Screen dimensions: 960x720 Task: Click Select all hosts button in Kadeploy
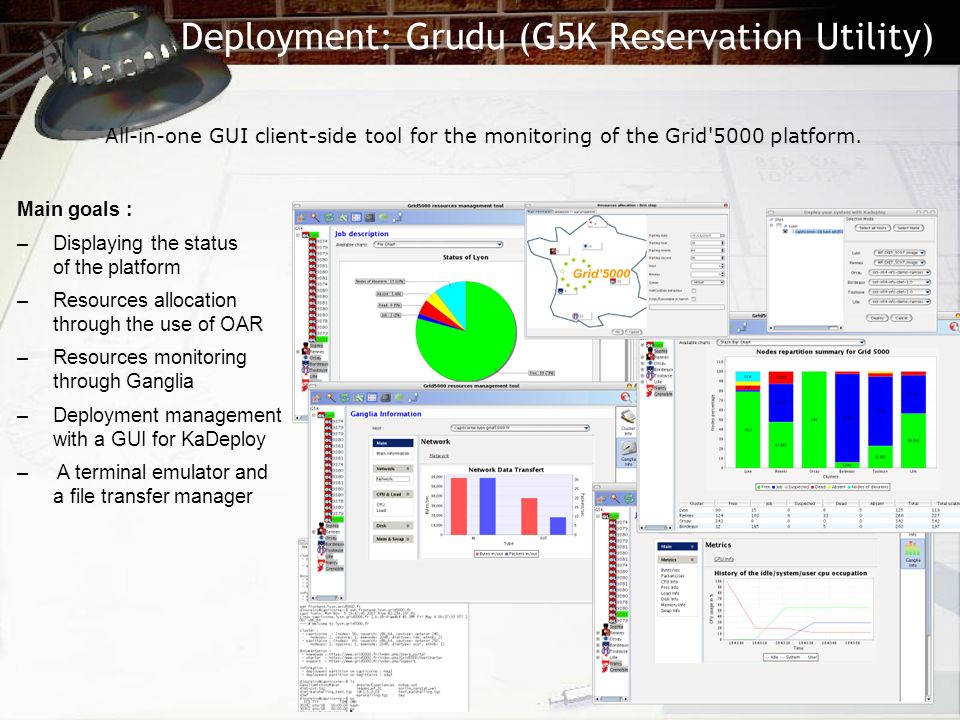click(872, 228)
